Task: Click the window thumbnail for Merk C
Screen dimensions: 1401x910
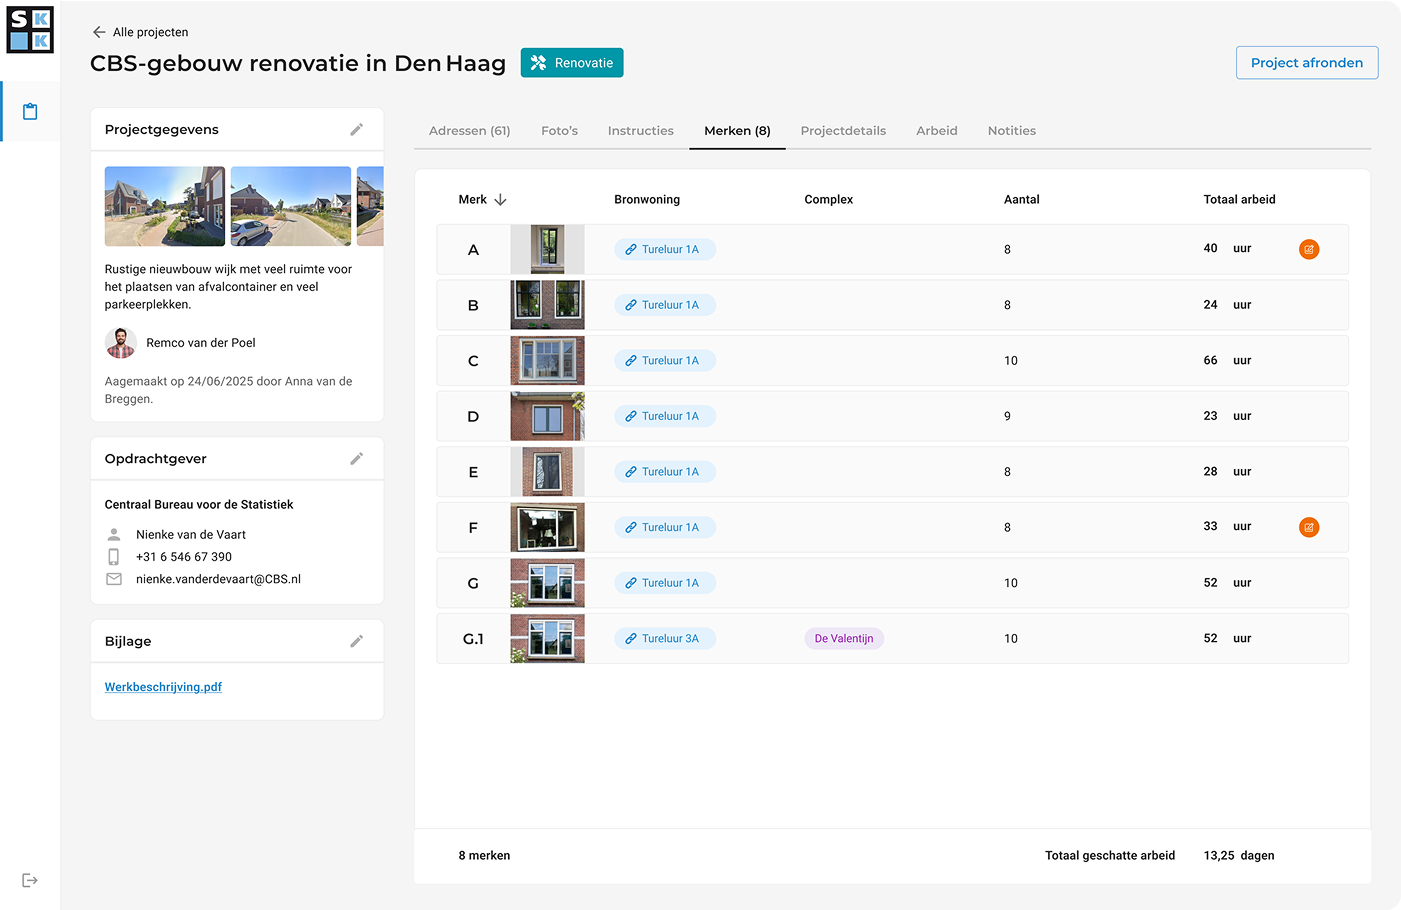Action: 547,360
